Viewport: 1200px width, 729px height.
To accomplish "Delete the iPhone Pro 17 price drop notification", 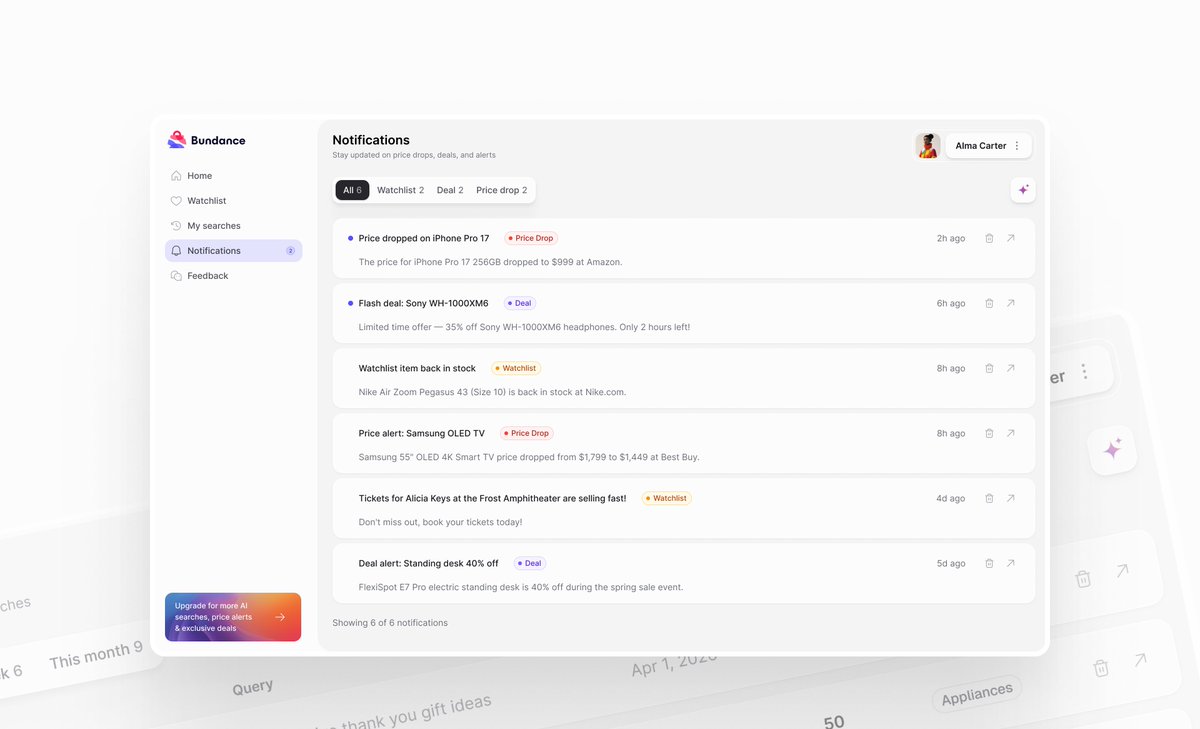I will 989,238.
